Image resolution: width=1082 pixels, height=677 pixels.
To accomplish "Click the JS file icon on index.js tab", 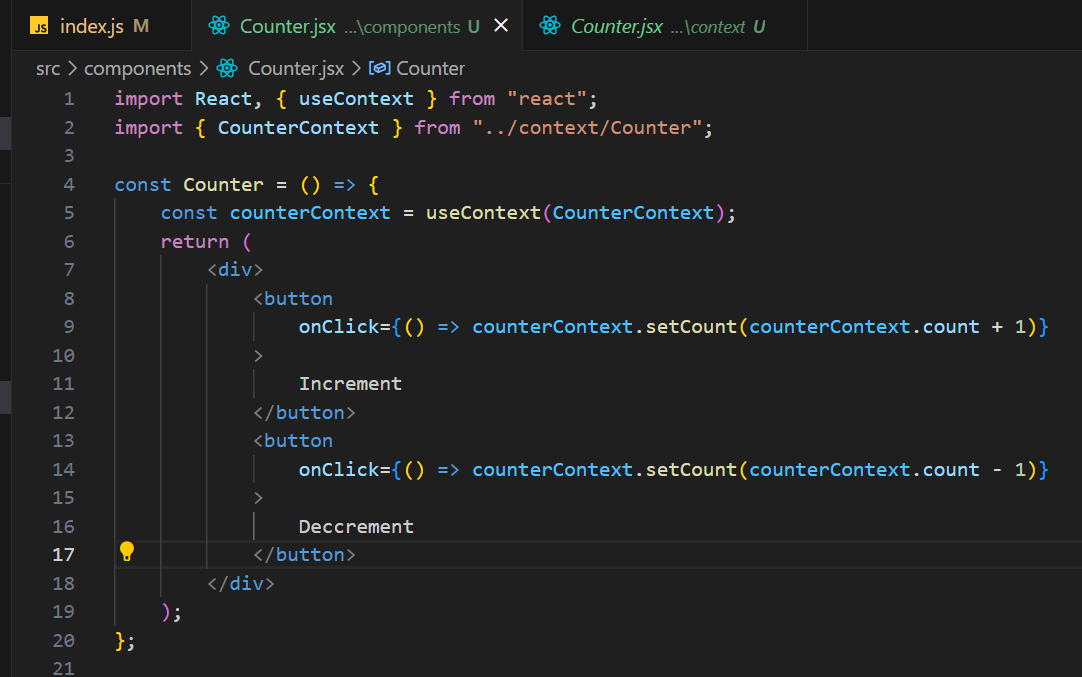I will click(x=39, y=26).
